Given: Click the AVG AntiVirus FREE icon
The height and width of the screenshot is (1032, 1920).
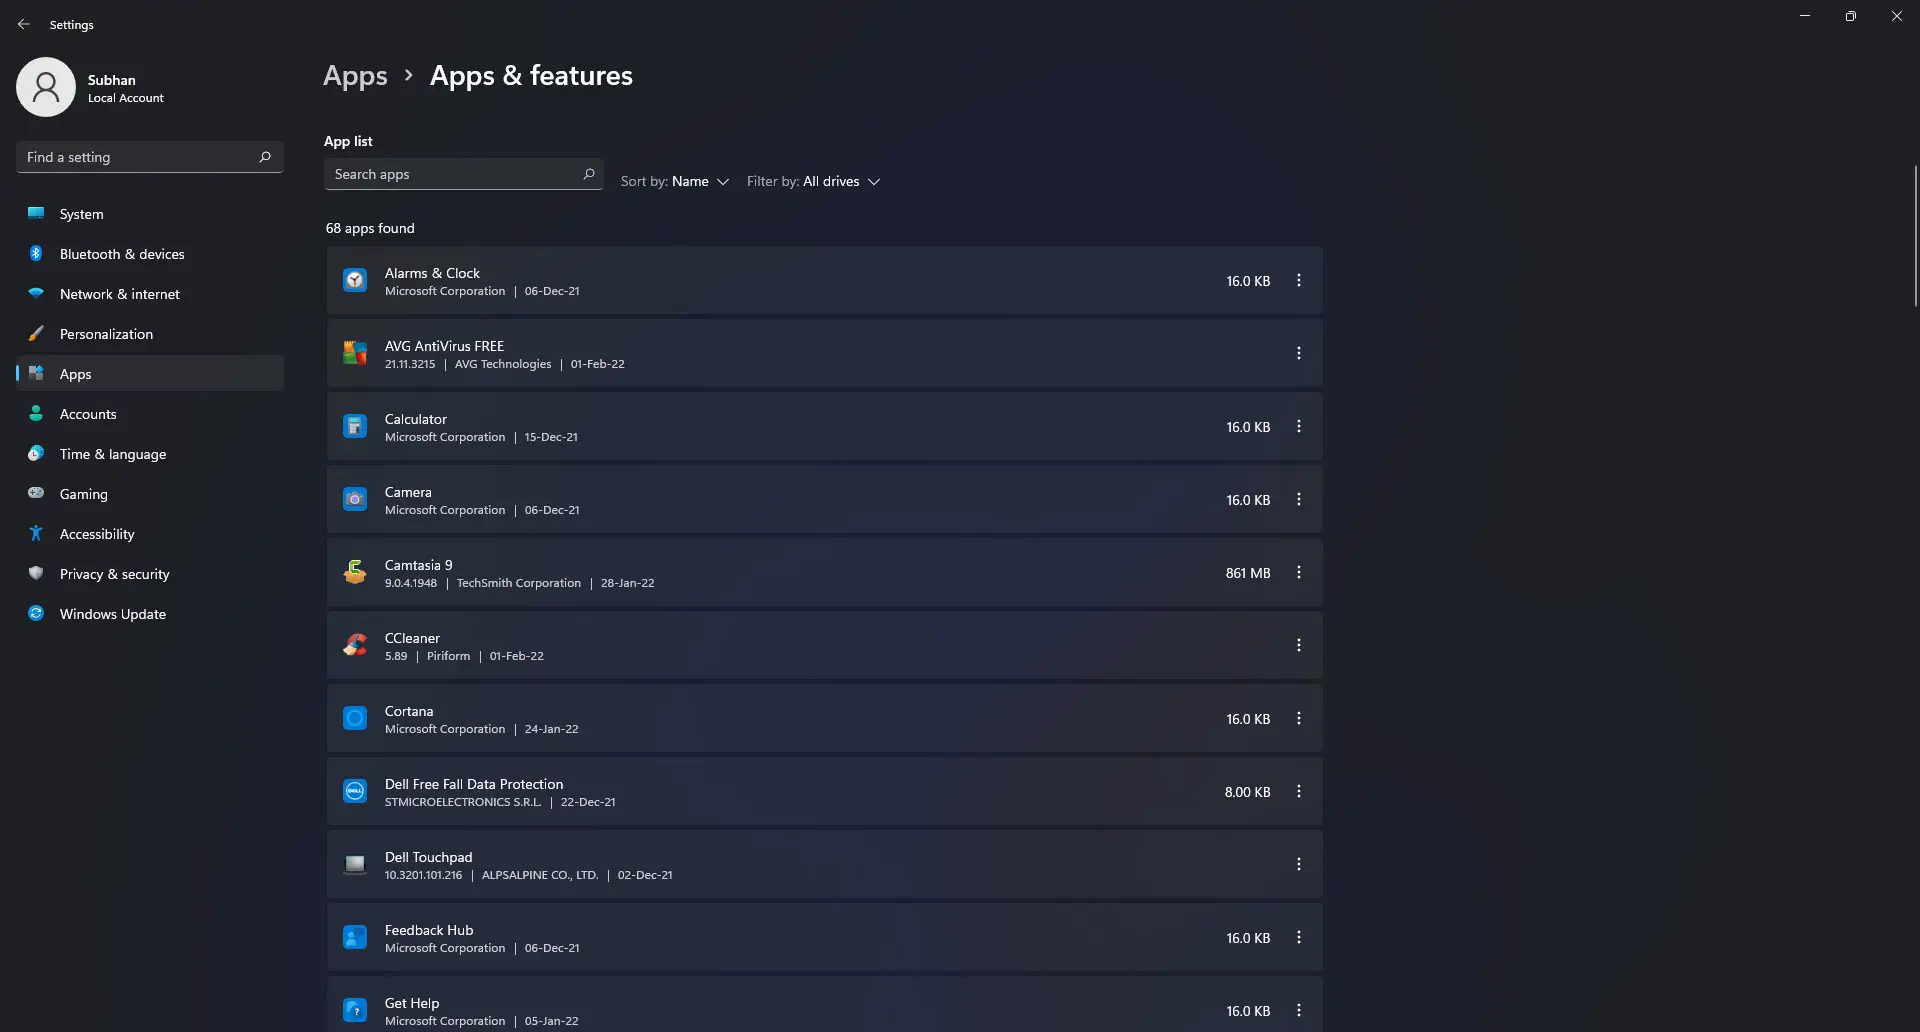Looking at the screenshot, I should tap(355, 354).
